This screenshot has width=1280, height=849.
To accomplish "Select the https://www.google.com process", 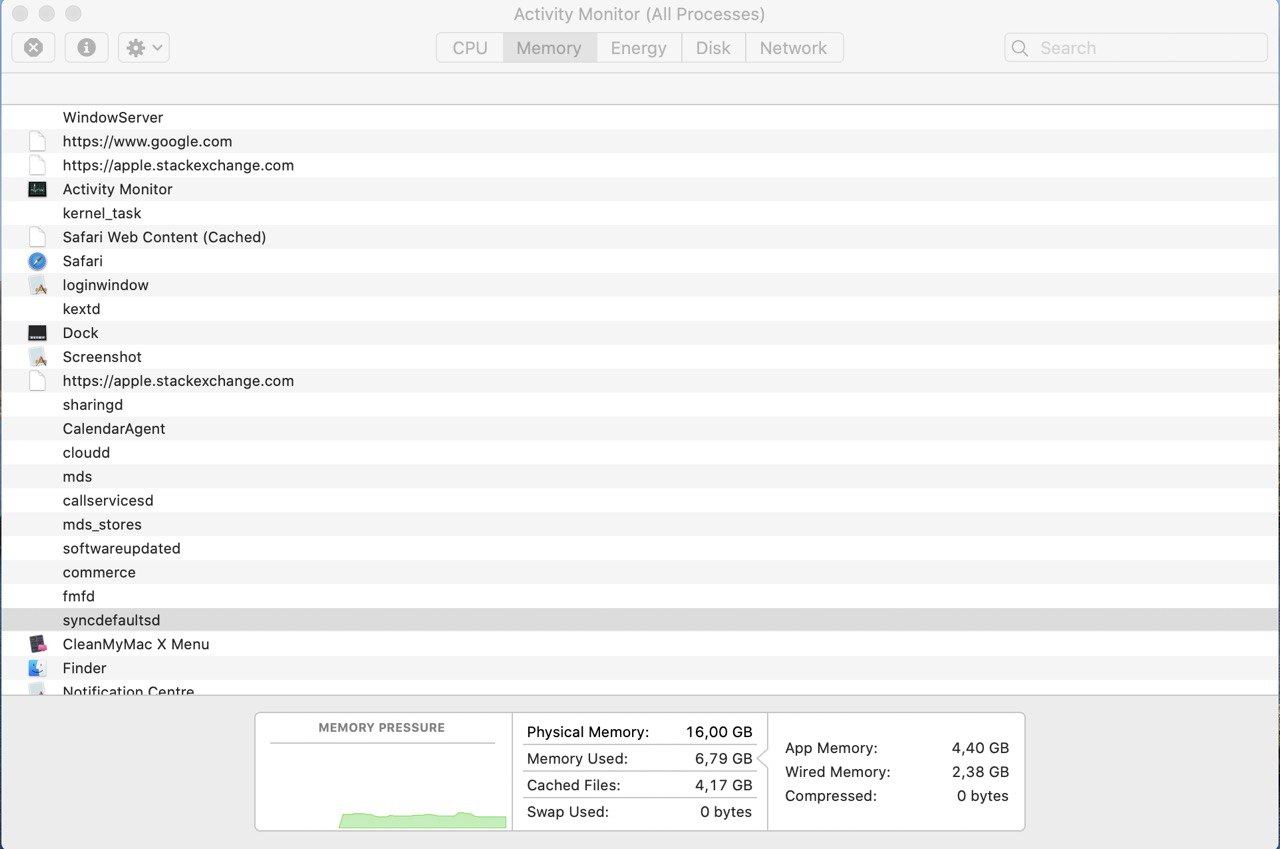I will tap(147, 141).
